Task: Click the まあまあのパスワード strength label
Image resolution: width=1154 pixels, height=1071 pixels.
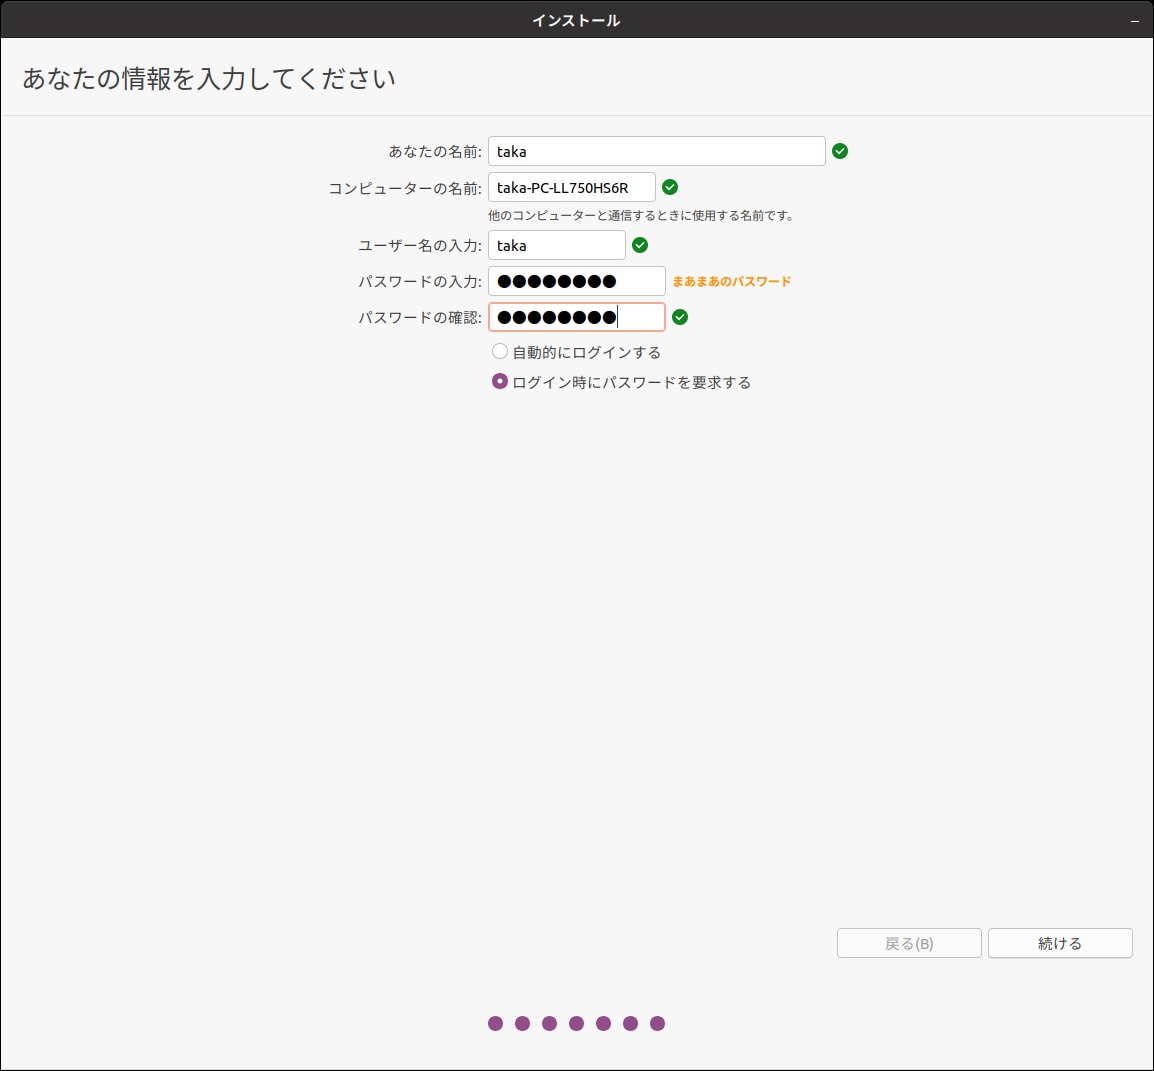Action: [733, 281]
